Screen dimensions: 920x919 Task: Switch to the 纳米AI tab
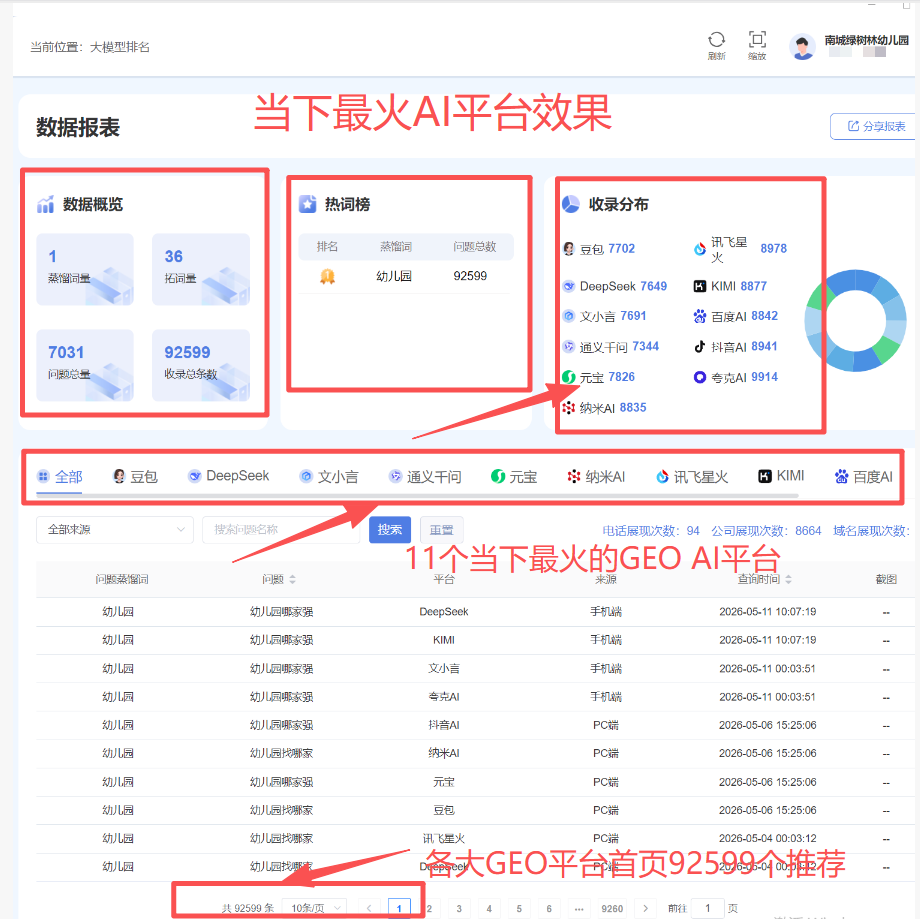(596, 477)
